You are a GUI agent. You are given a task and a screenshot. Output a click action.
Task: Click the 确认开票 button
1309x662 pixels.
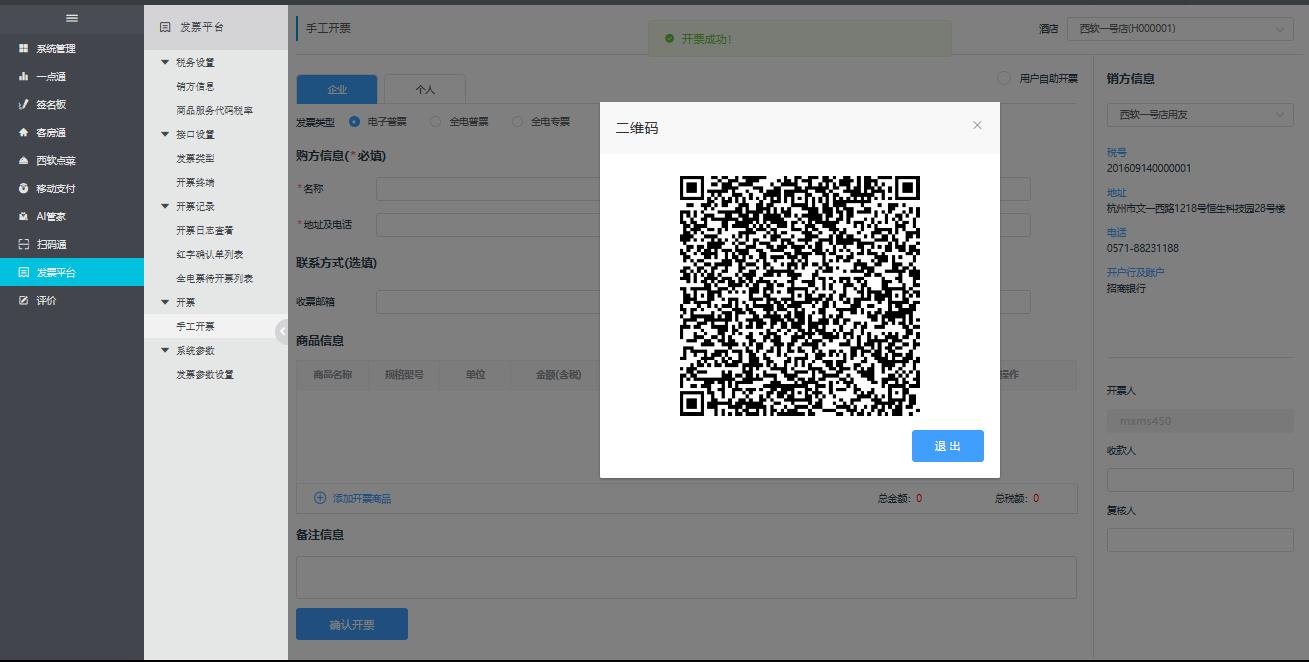tap(352, 624)
